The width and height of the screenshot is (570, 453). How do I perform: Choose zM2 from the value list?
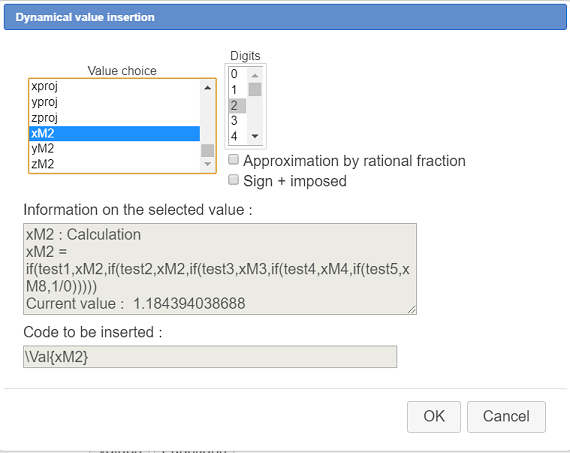(115, 164)
